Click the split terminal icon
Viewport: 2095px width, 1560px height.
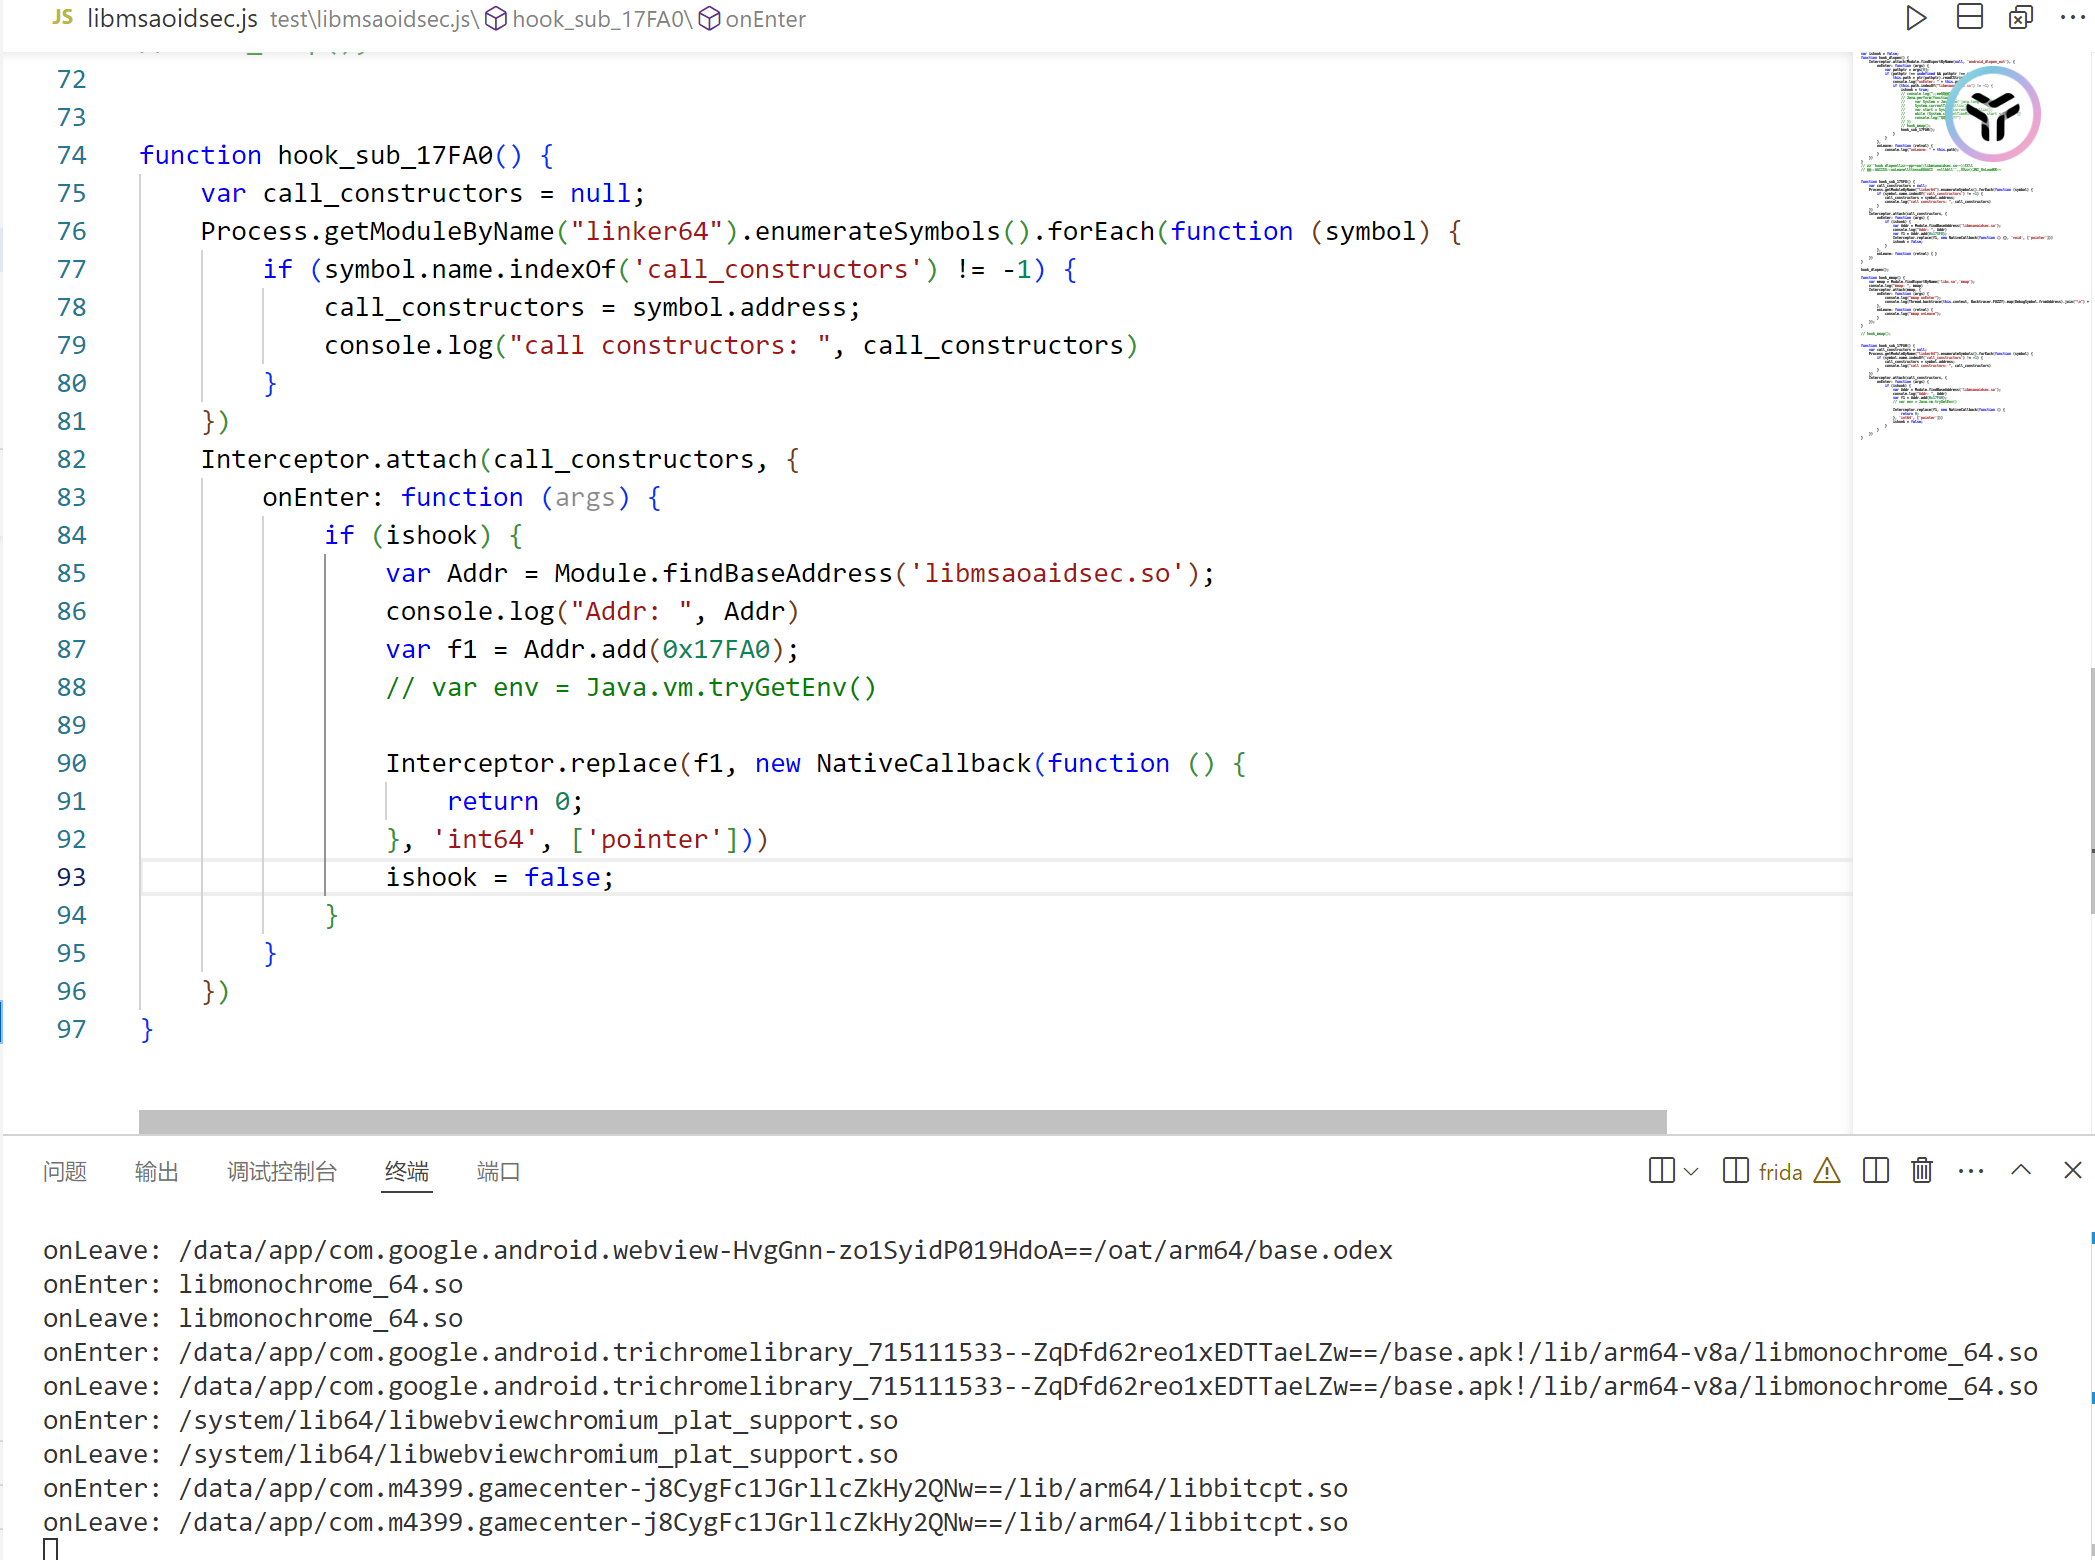[1875, 1170]
